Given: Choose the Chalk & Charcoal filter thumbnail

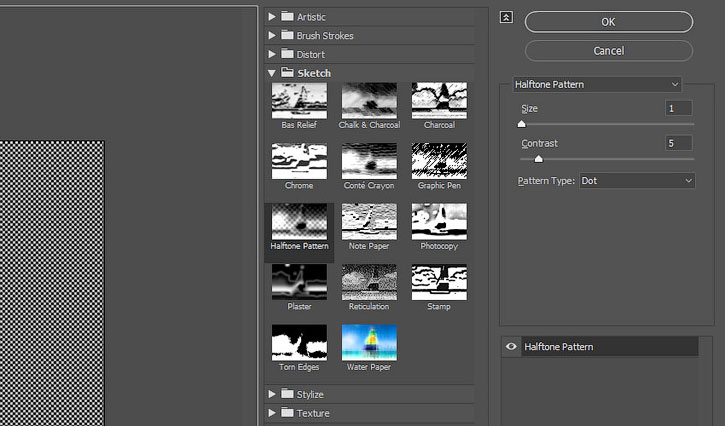Looking at the screenshot, I should (369, 101).
